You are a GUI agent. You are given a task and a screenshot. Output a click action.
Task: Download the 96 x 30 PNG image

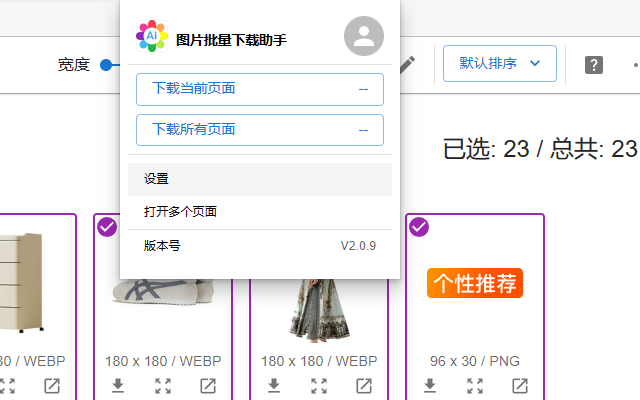coord(430,385)
